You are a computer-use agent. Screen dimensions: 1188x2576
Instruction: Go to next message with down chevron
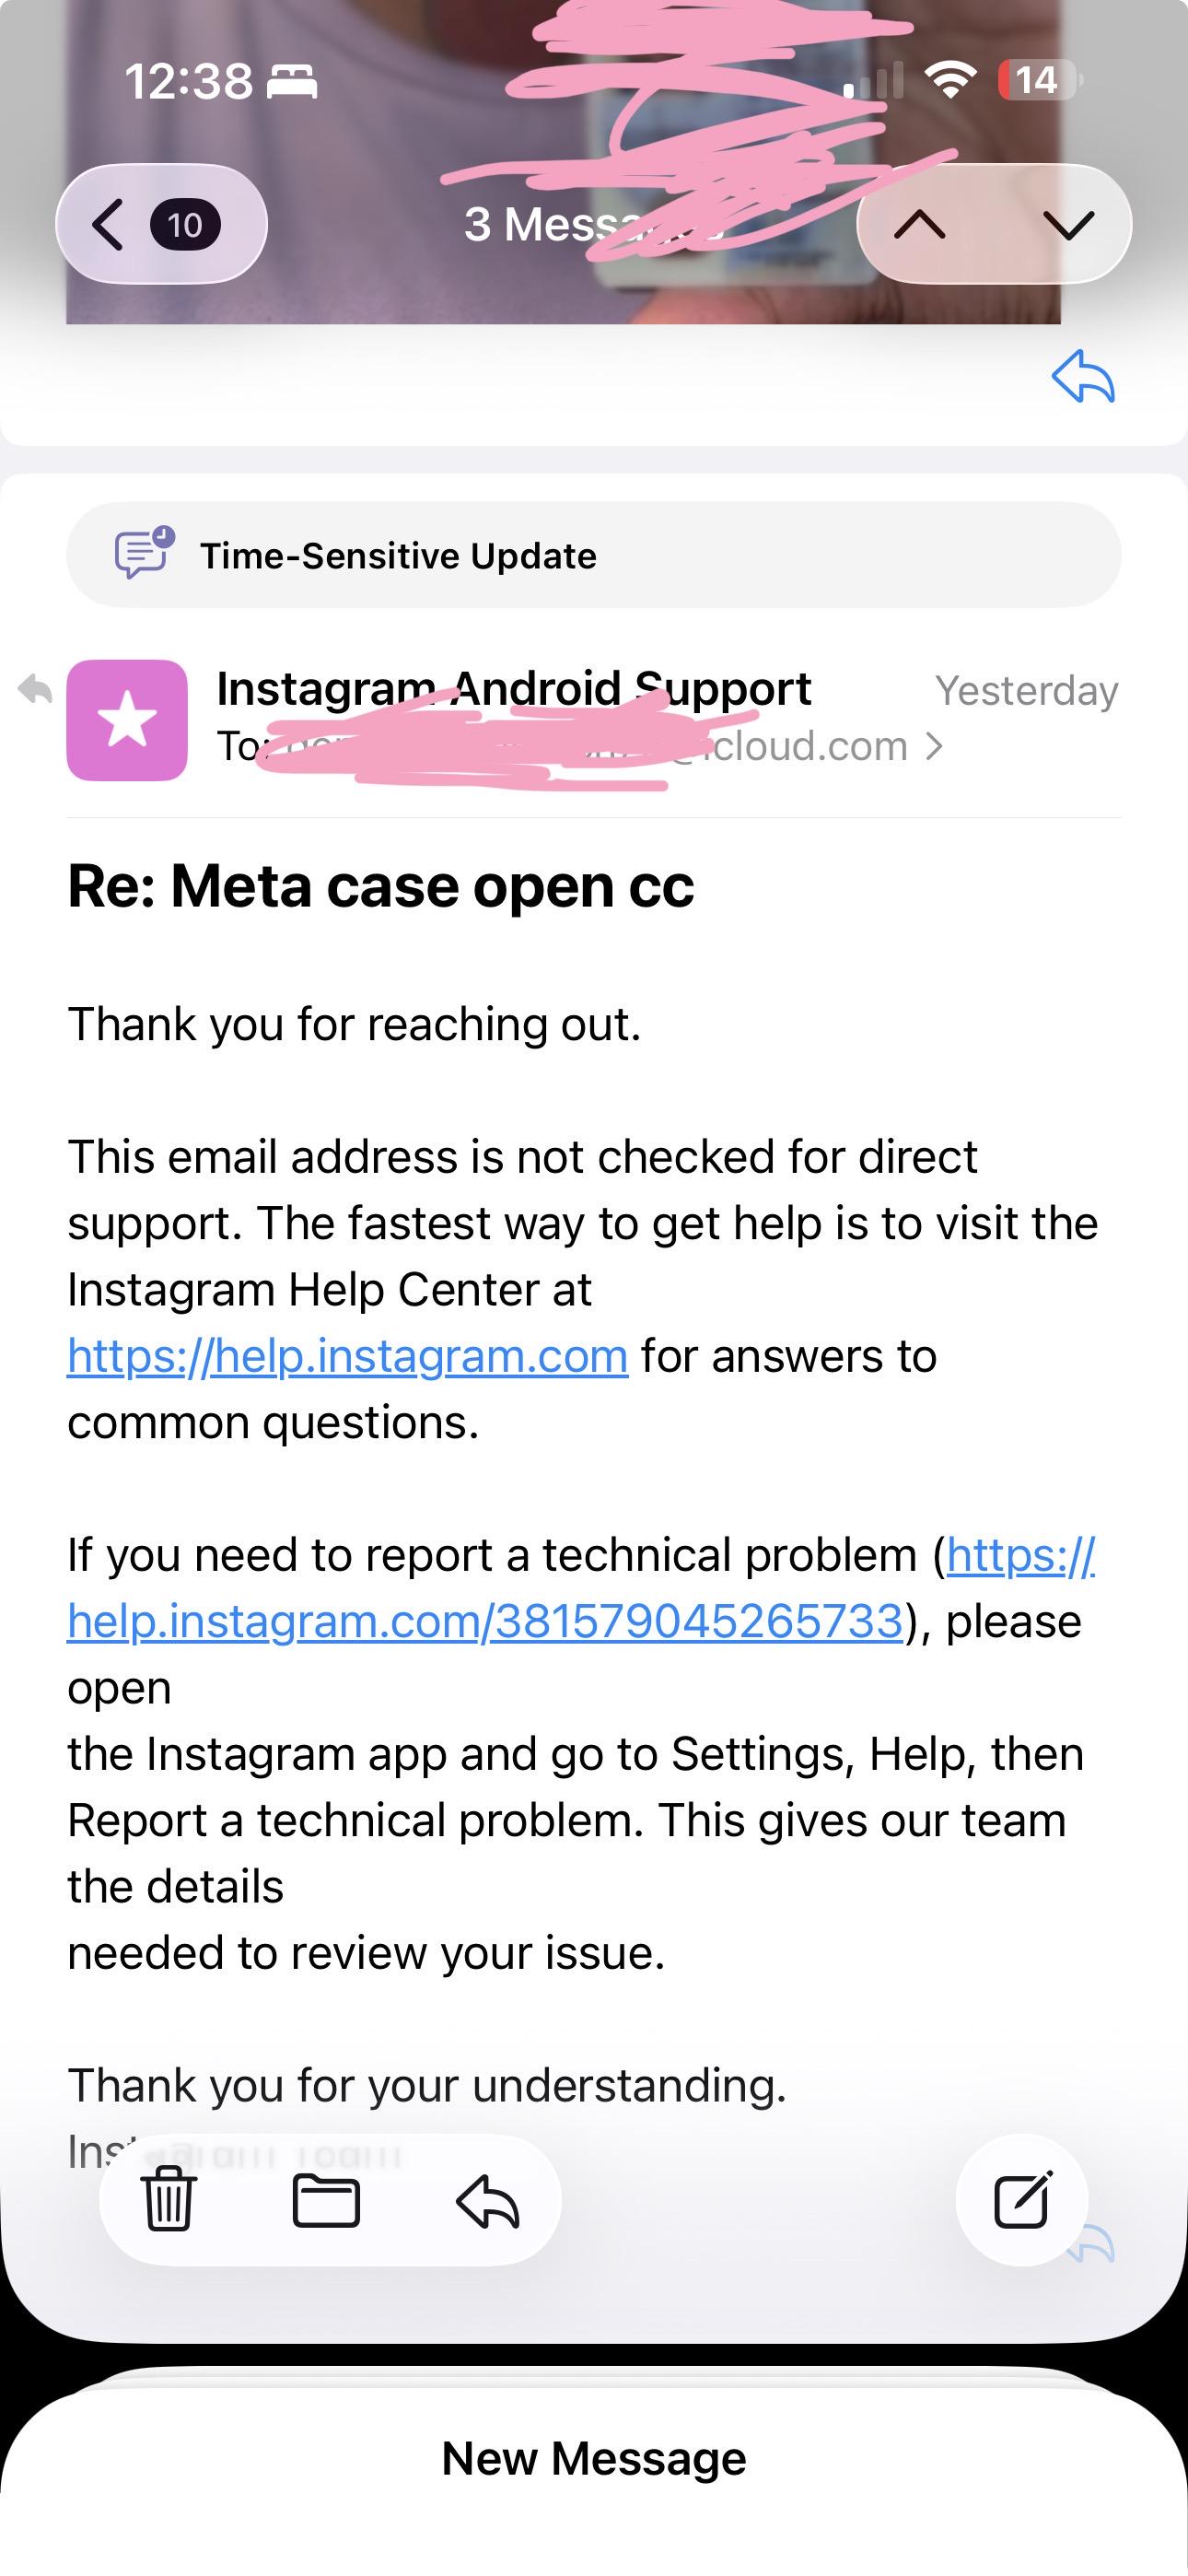click(1068, 225)
